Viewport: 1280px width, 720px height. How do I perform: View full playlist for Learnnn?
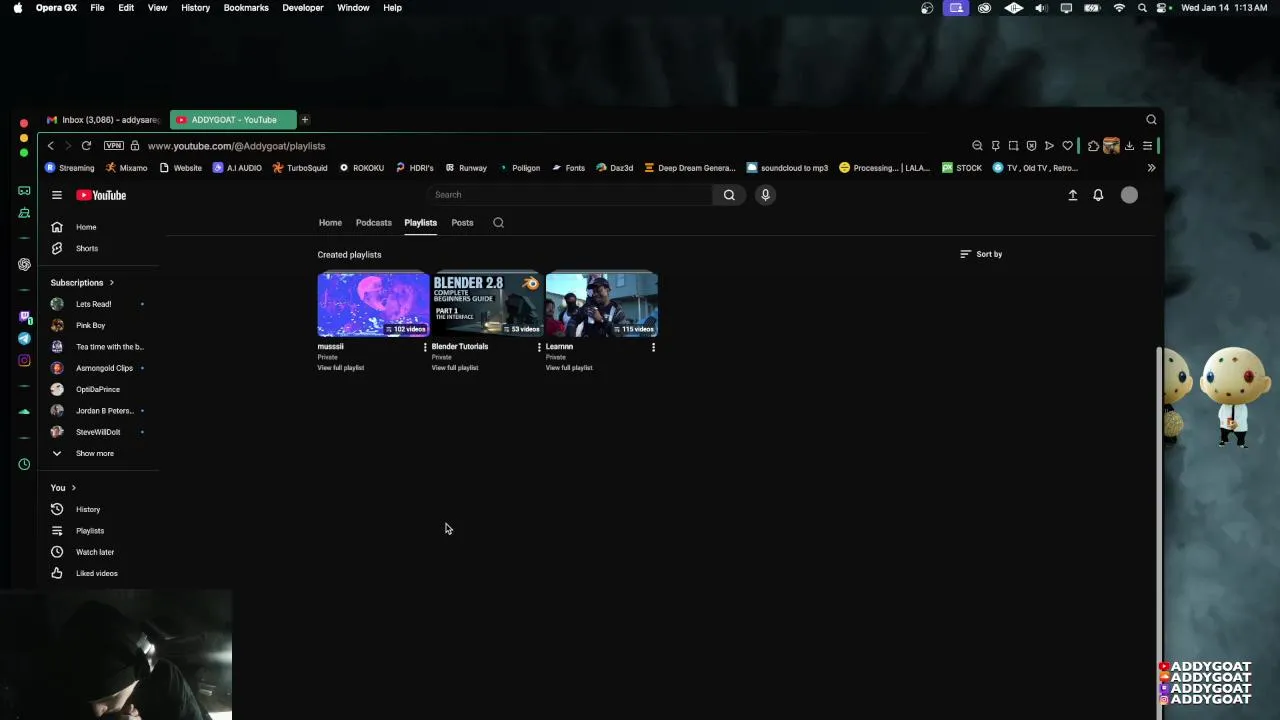(x=569, y=368)
